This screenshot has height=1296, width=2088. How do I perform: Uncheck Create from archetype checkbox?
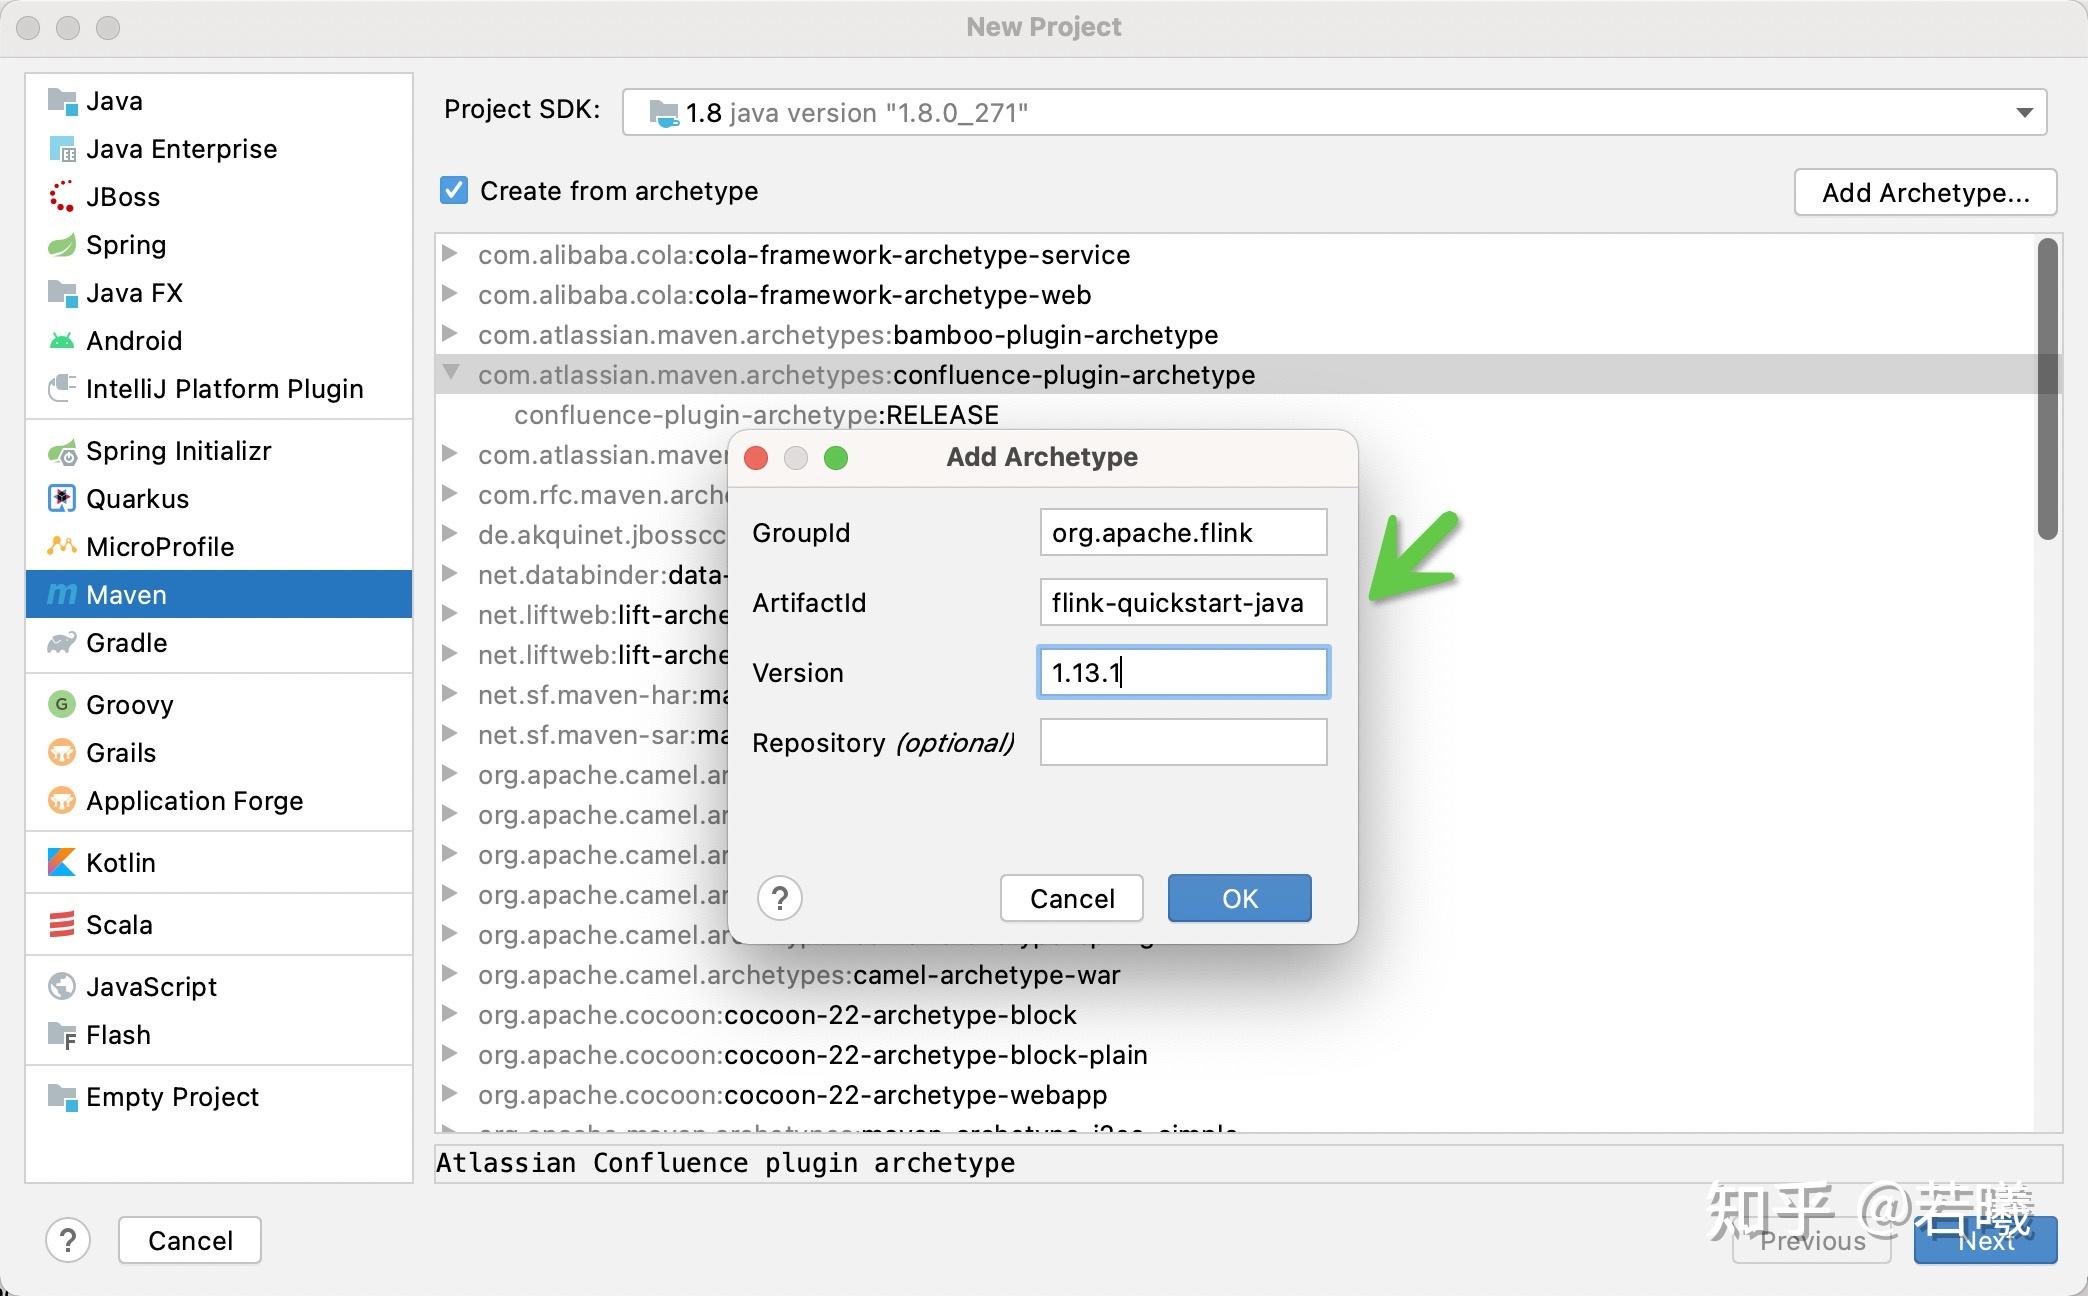(x=454, y=190)
